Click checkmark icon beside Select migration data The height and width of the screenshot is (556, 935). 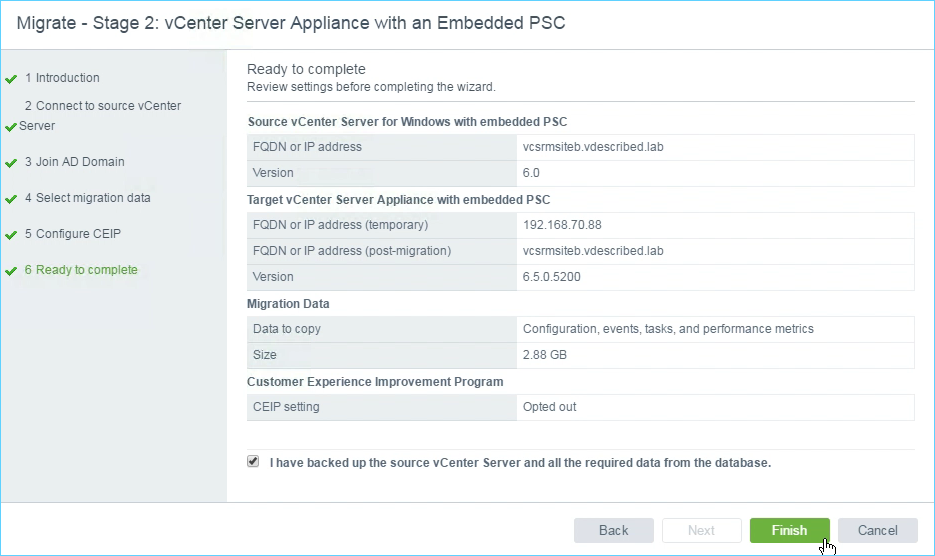pos(11,199)
